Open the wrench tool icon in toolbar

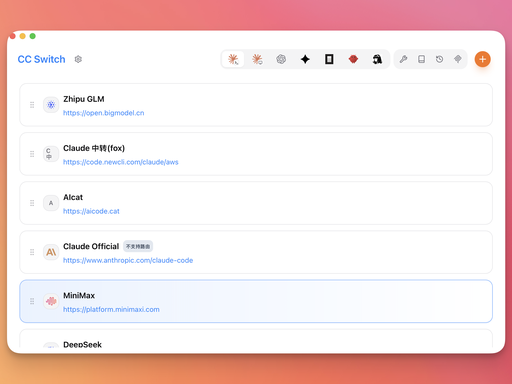click(403, 59)
